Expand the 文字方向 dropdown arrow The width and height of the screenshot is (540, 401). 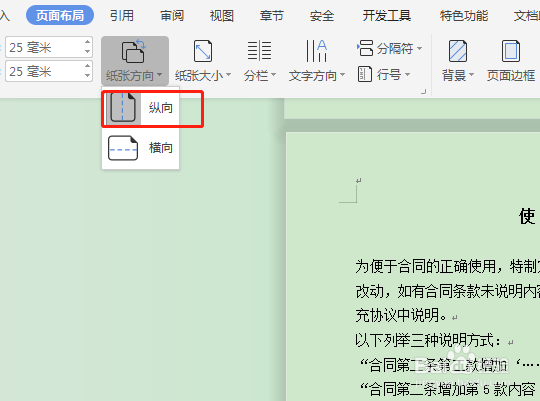pyautogui.click(x=342, y=75)
